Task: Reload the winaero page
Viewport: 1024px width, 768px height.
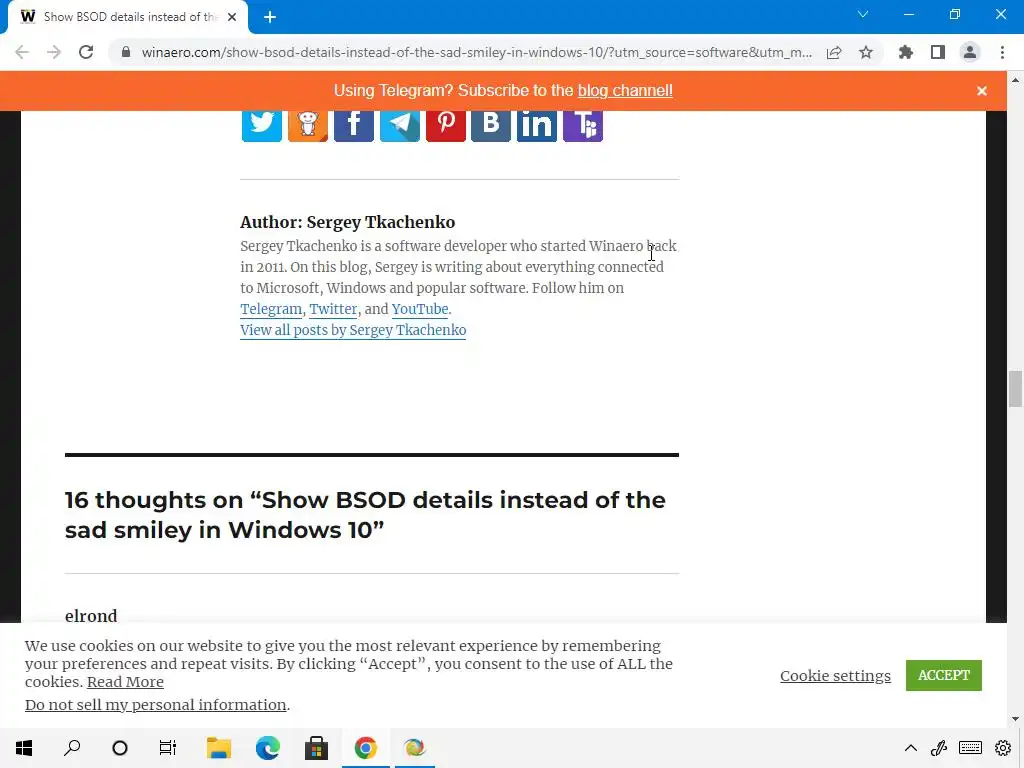Action: pos(86,52)
